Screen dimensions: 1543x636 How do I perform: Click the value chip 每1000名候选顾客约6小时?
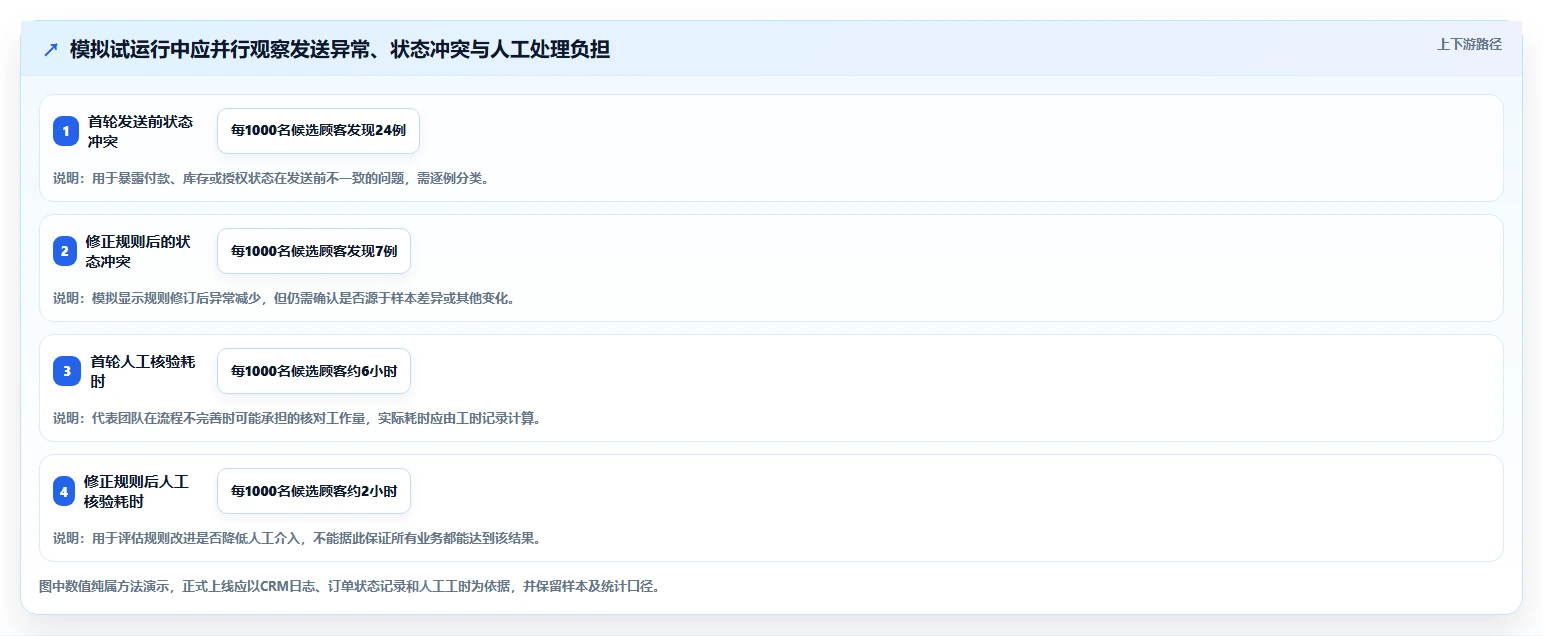coord(314,371)
